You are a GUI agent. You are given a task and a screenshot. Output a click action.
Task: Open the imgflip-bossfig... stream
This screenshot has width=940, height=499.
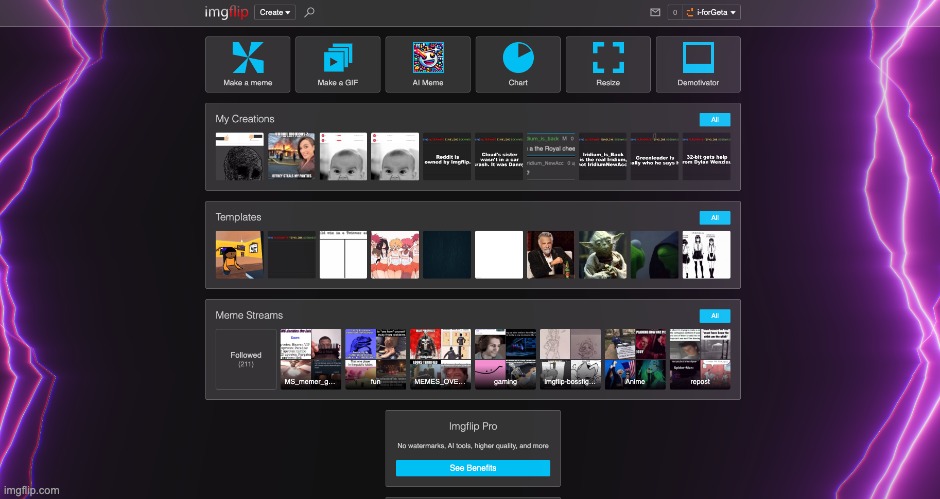click(570, 359)
